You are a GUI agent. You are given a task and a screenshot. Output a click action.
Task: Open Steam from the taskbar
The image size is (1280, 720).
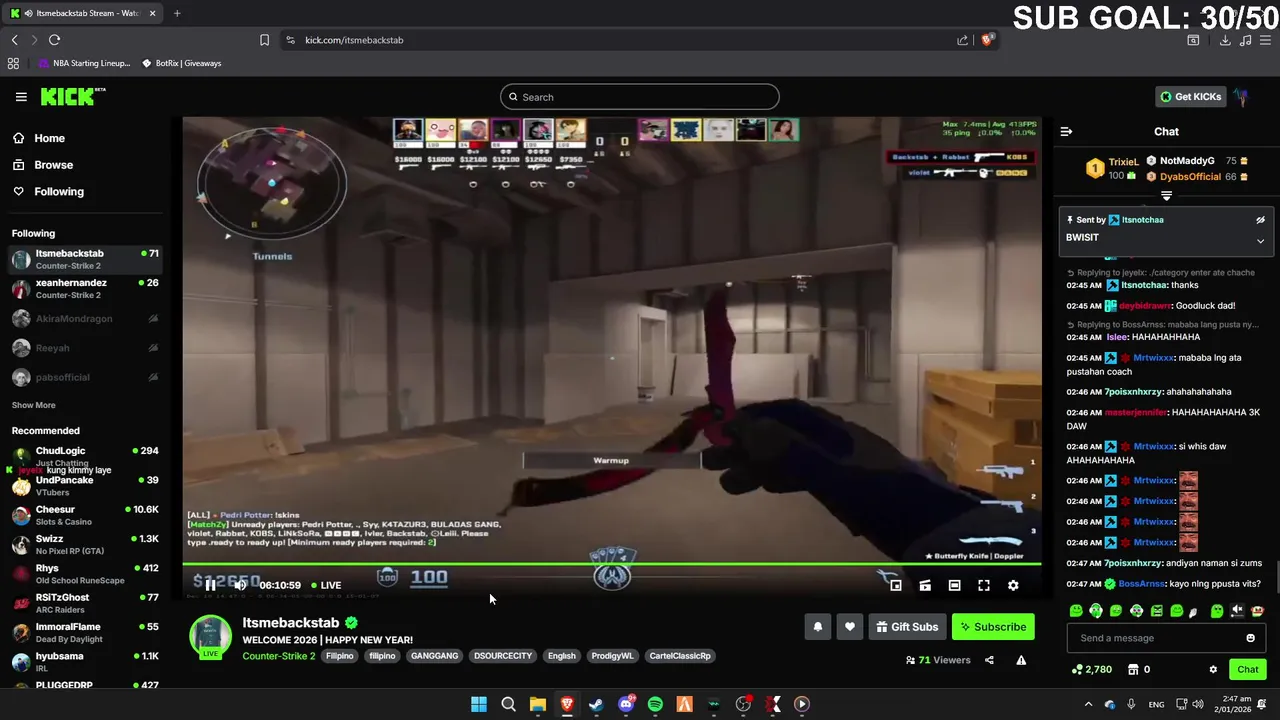[596, 704]
